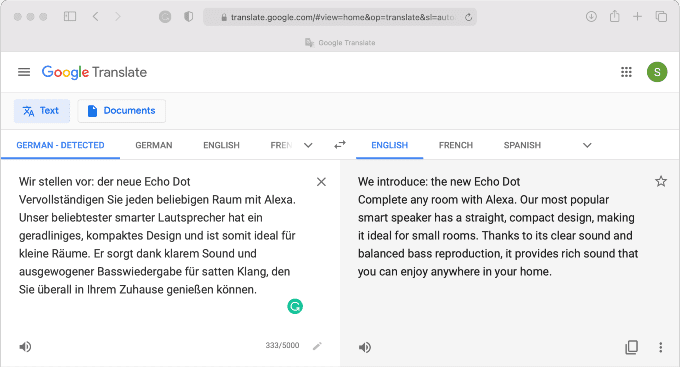Click the Google Translate logo
Screen dimensions: 680x367
(x=94, y=72)
